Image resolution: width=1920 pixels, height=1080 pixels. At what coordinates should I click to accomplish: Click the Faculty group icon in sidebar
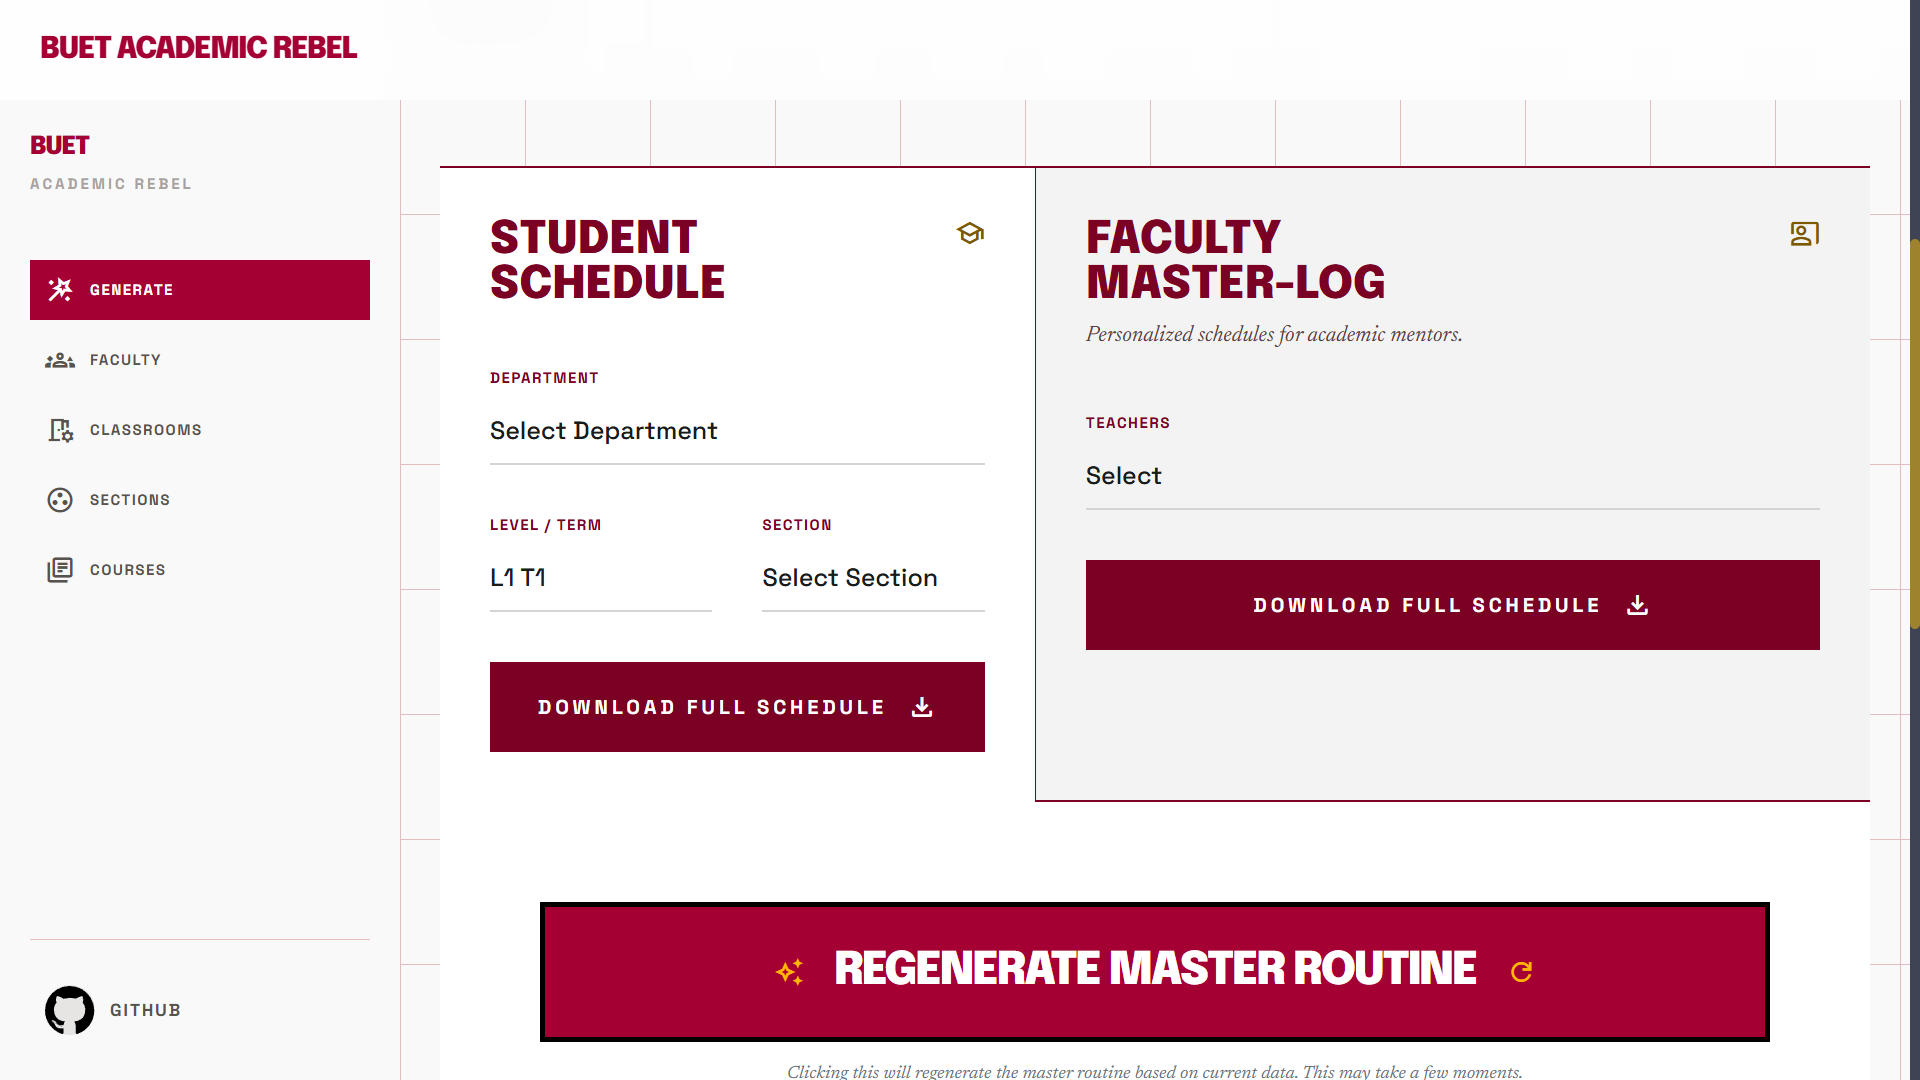pos(60,360)
